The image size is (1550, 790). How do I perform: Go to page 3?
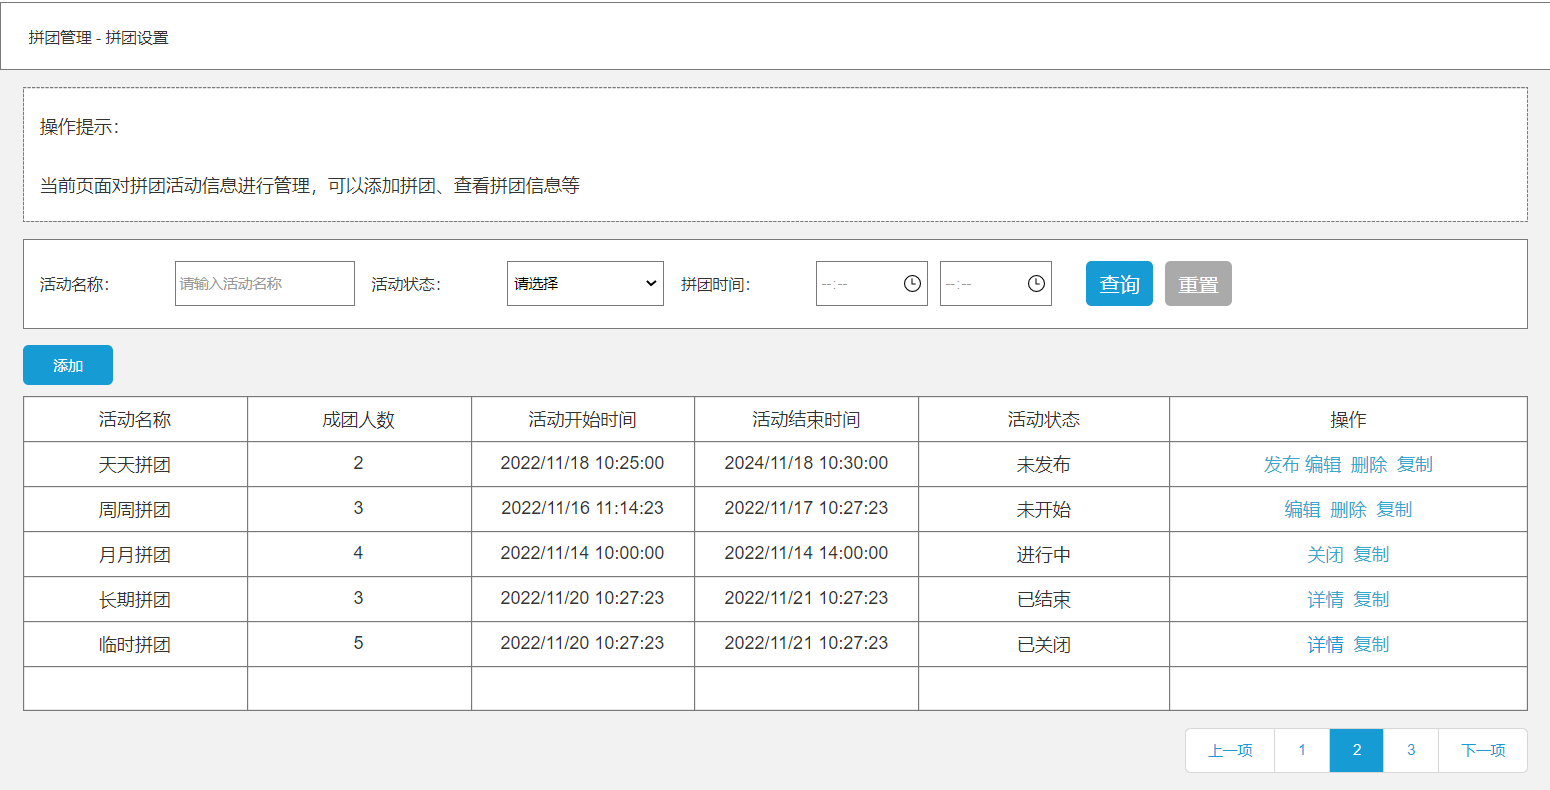pos(1411,750)
